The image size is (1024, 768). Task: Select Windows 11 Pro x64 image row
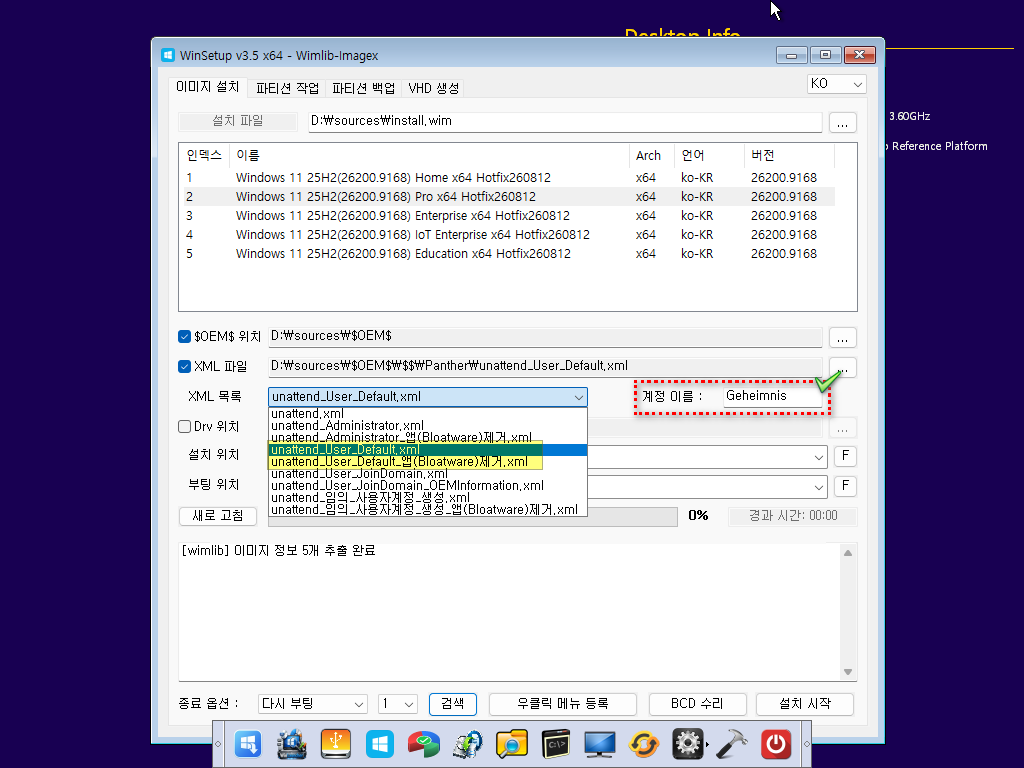509,197
